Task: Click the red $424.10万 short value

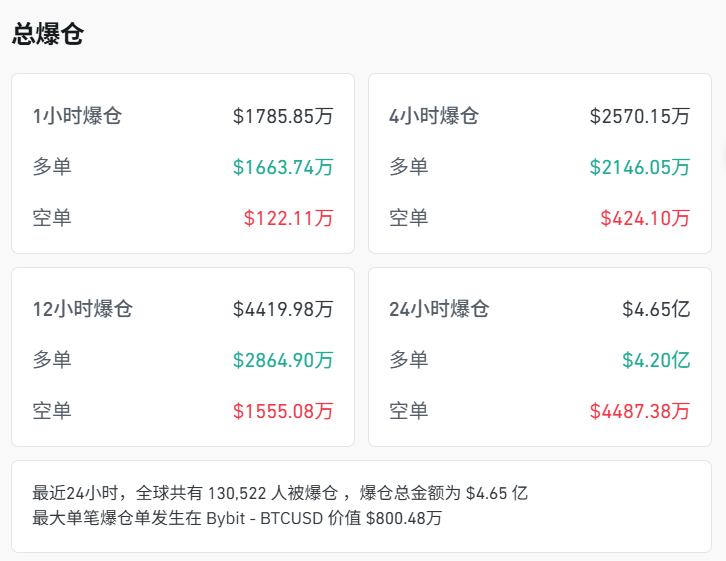Action: tap(645, 217)
